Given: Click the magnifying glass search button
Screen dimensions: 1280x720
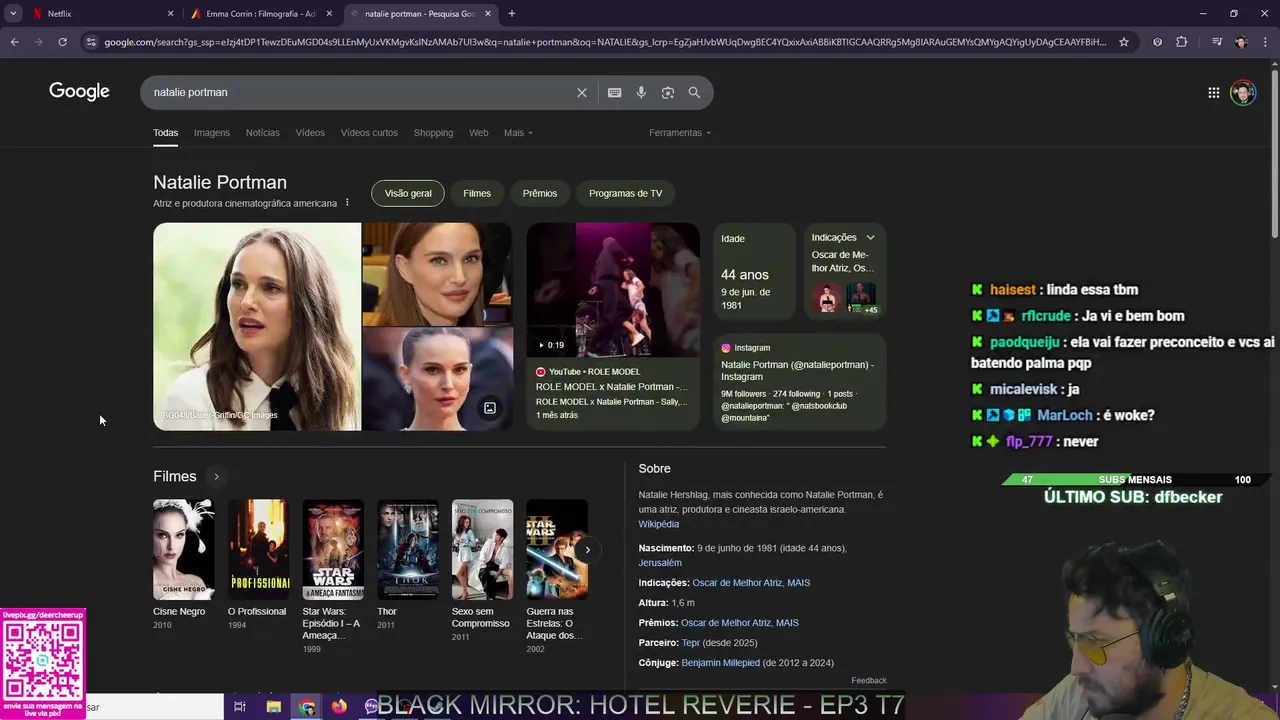Looking at the screenshot, I should [x=694, y=92].
